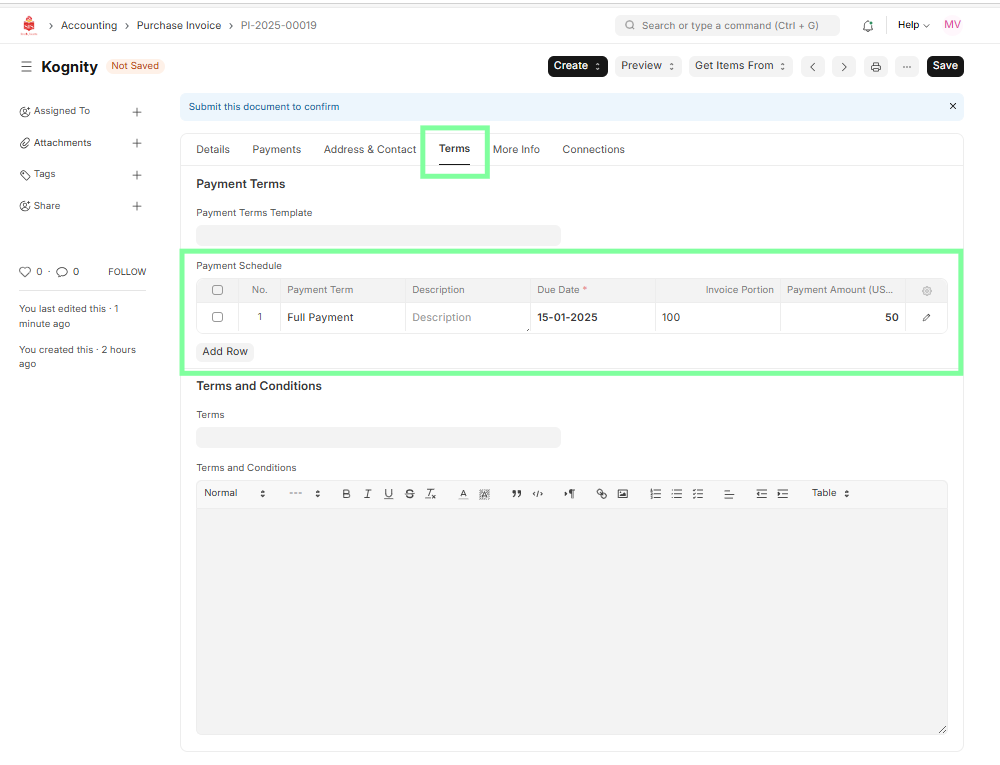
Task: Open payment schedule table settings gear
Action: (x=926, y=291)
